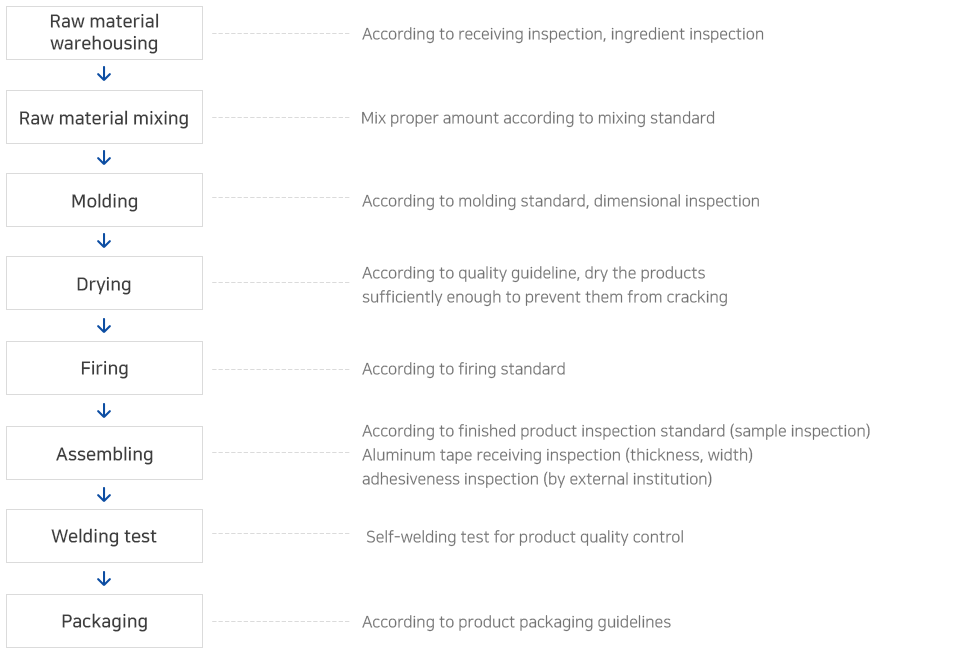Image resolution: width=955 pixels, height=660 pixels.
Task: Choose the Assembling step box
Action: click(x=105, y=453)
